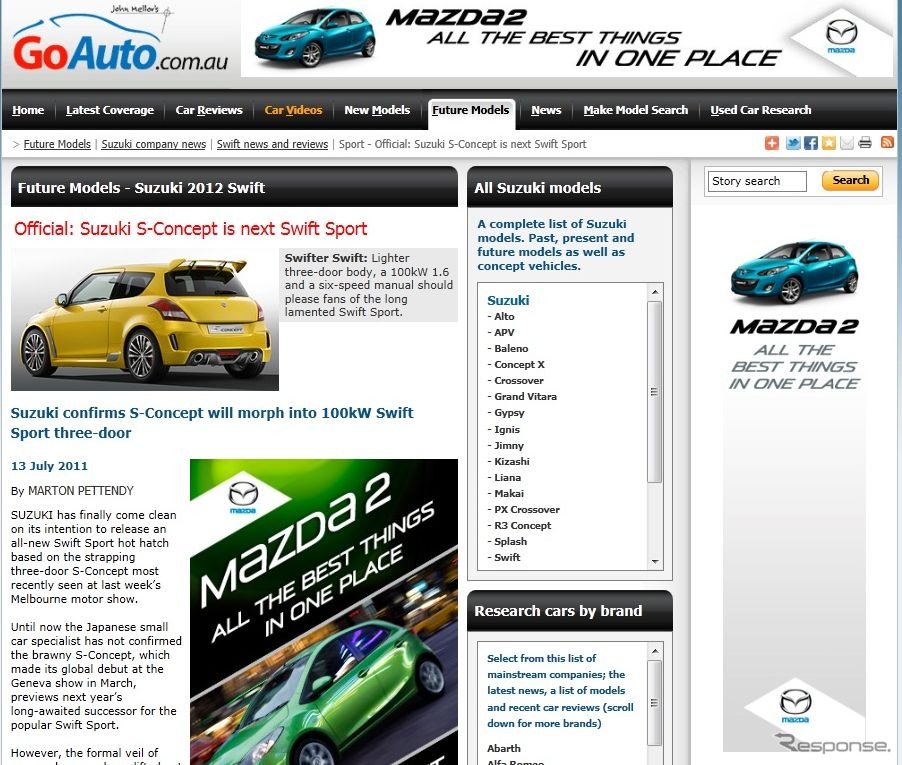Click the Suzuki models list scroll-down arrow

[x=655, y=561]
